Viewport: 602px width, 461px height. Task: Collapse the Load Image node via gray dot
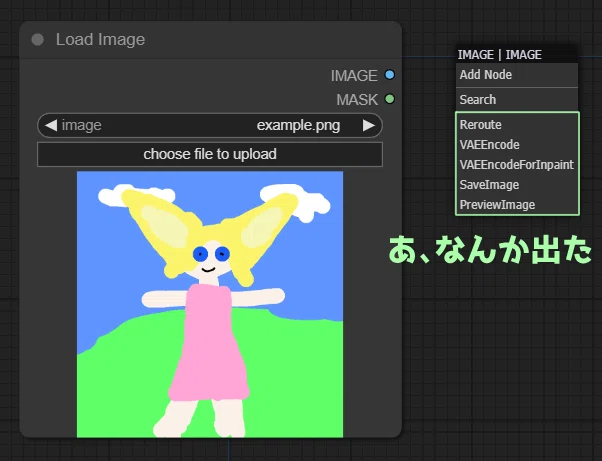pos(38,40)
